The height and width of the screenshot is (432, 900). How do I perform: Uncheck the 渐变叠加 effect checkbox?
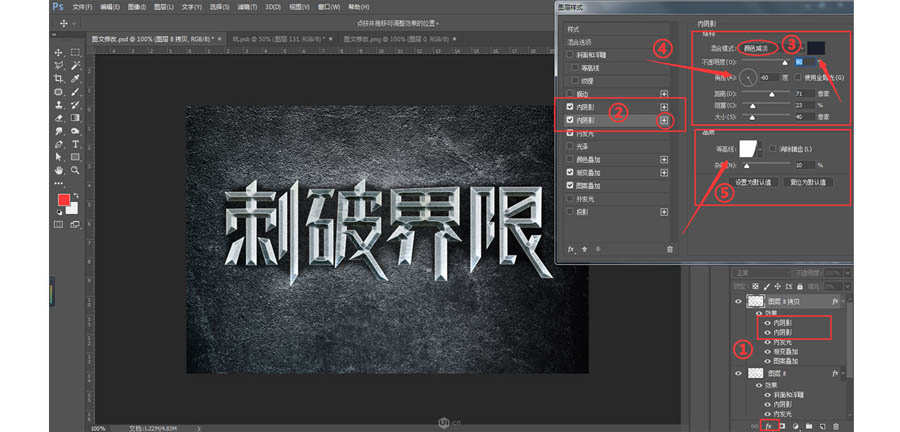(x=570, y=172)
